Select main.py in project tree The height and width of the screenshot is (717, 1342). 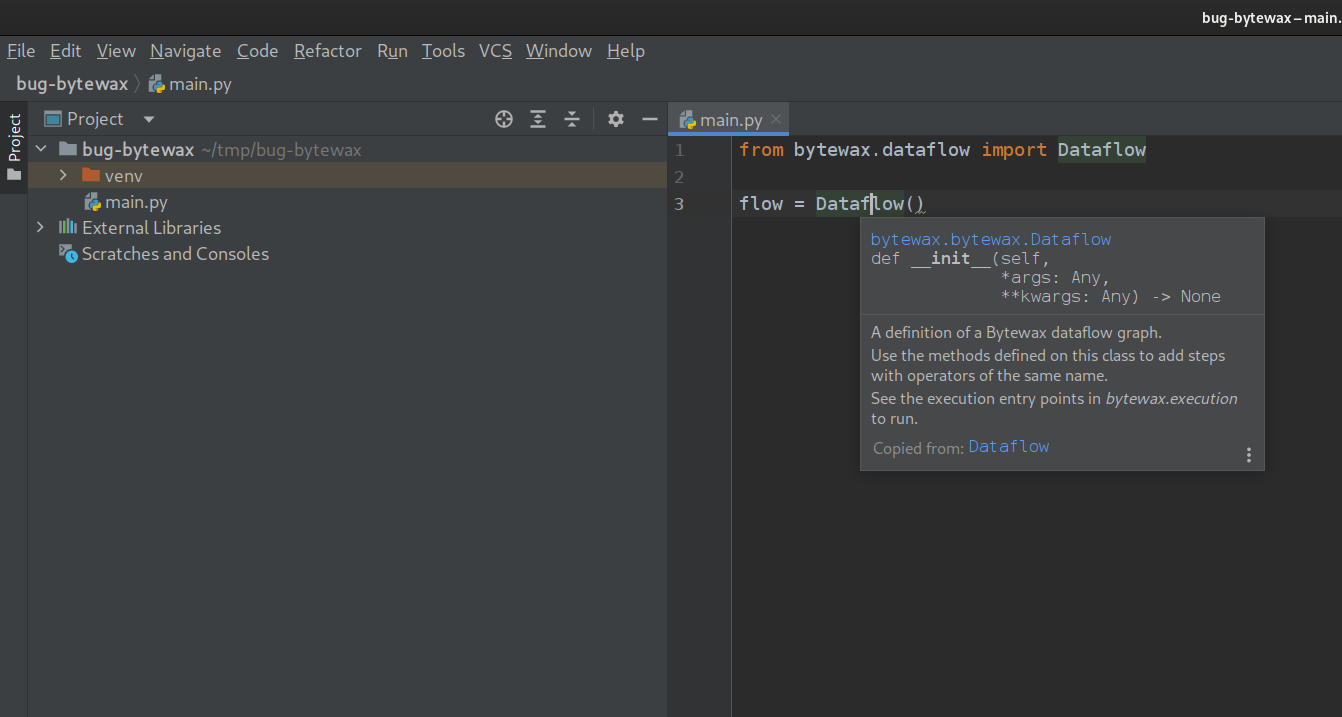point(347,202)
